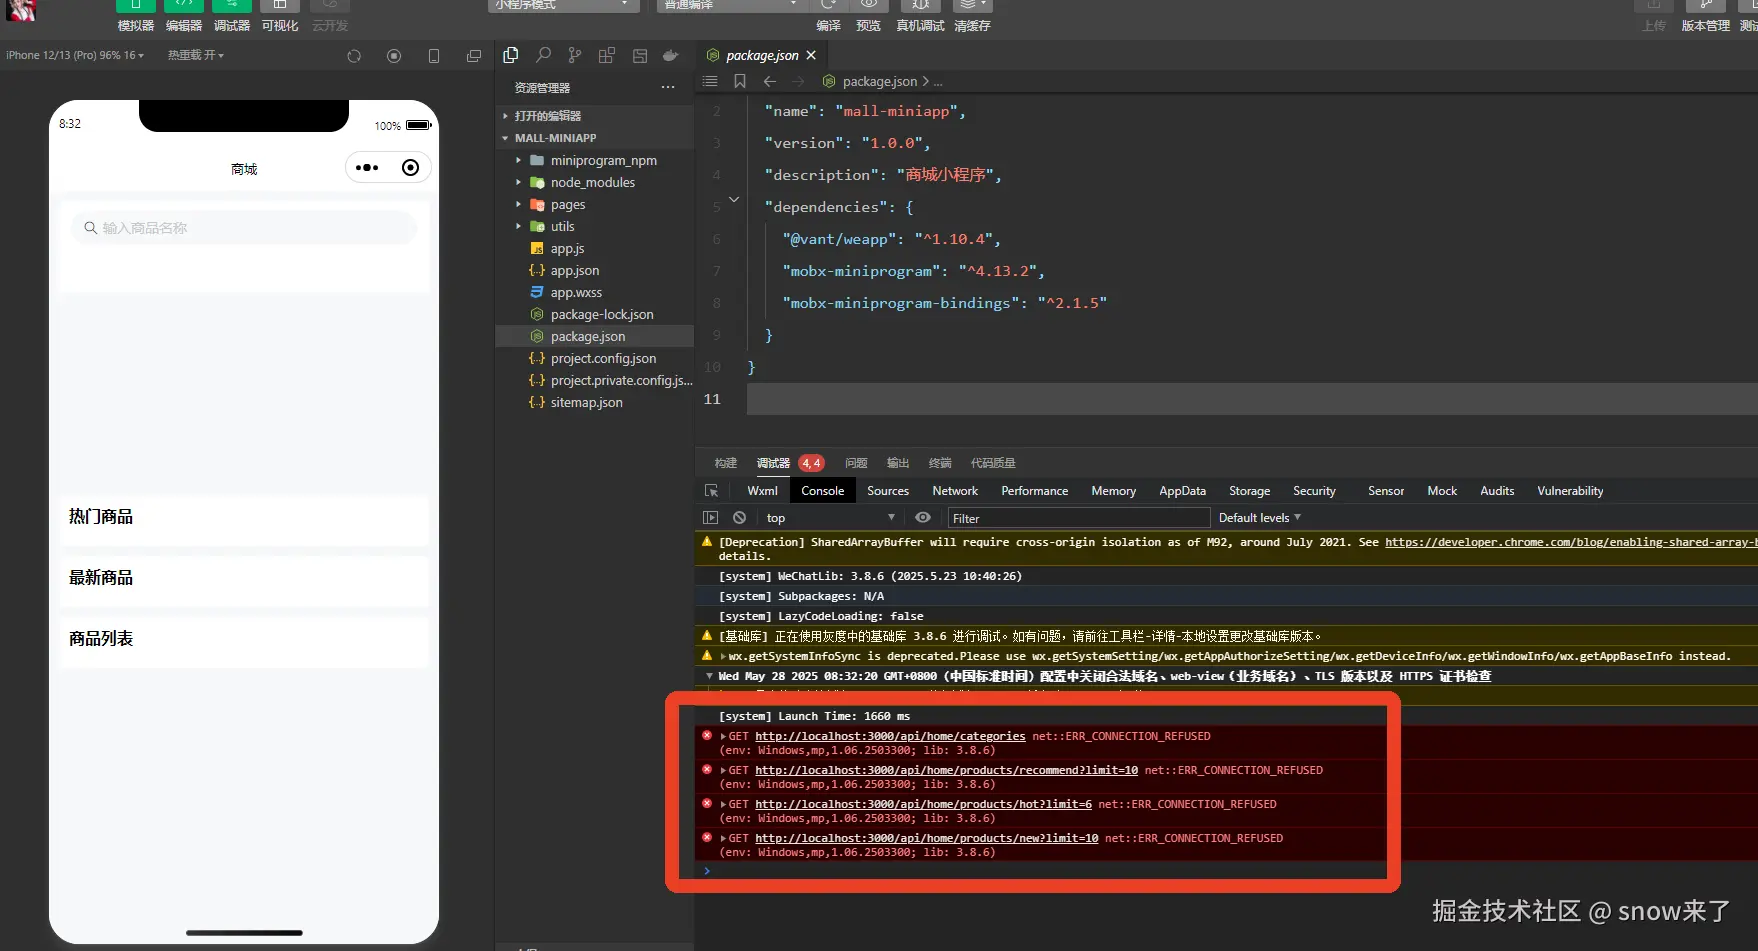Viewport: 1758px width, 951px height.
Task: Close the package.json editor tab
Action: 811,55
